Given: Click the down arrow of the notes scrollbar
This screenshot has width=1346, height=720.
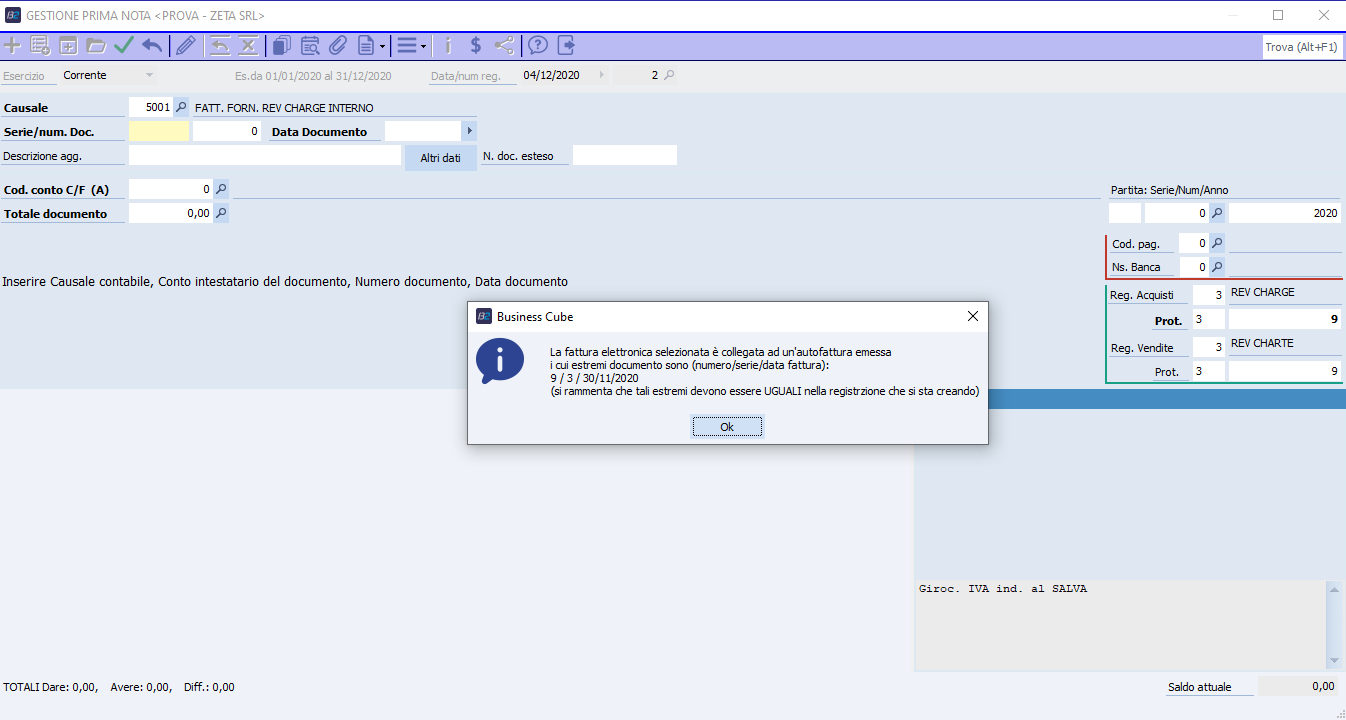Looking at the screenshot, I should tap(1333, 661).
